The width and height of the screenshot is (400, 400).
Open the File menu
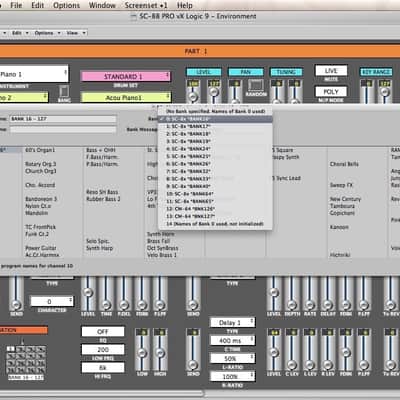pos(16,5)
